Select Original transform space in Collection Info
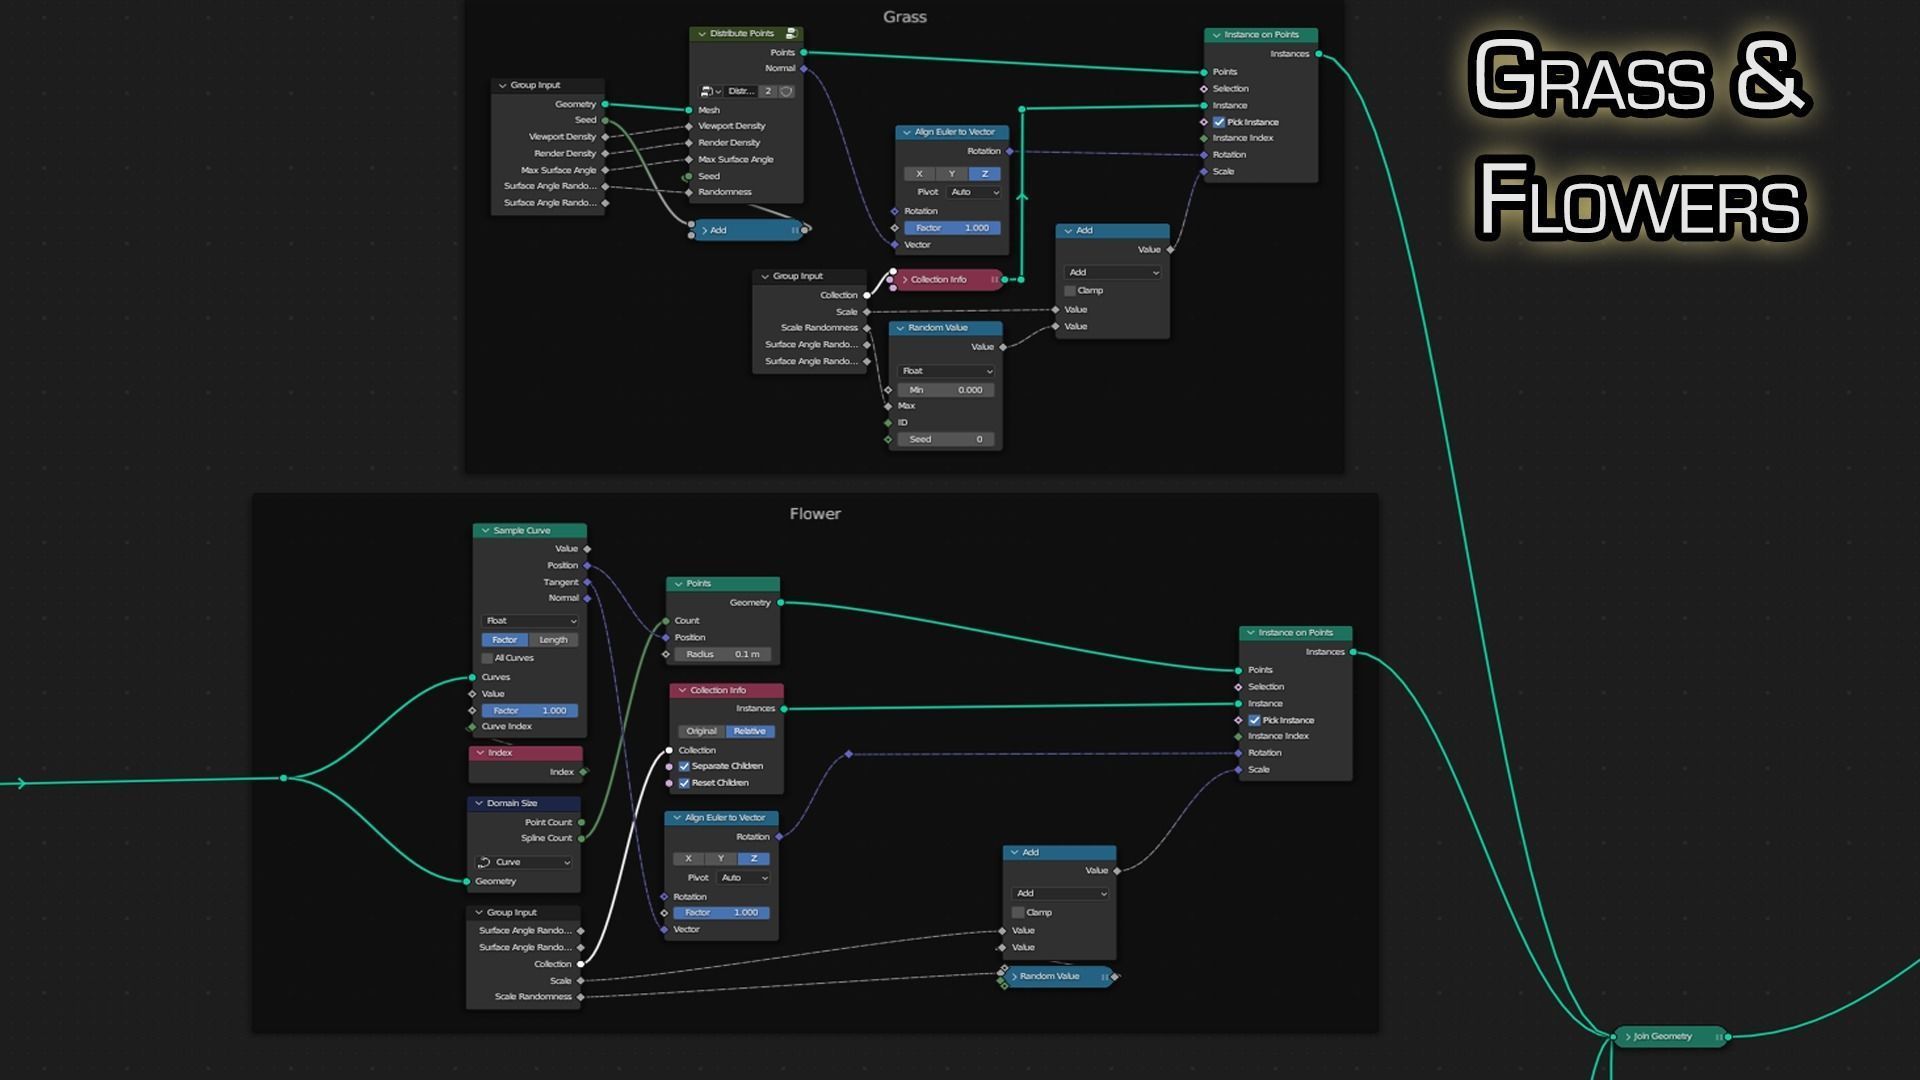Image resolution: width=1920 pixels, height=1080 pixels. pos(701,731)
